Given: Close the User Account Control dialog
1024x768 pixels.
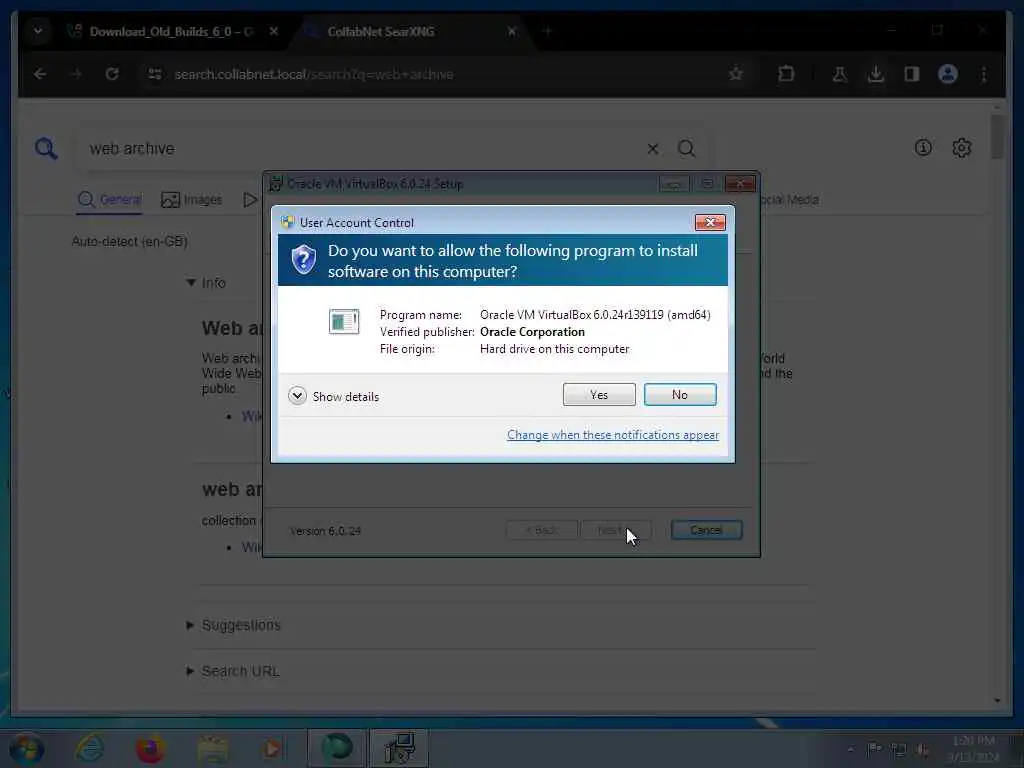Looking at the screenshot, I should (x=710, y=223).
